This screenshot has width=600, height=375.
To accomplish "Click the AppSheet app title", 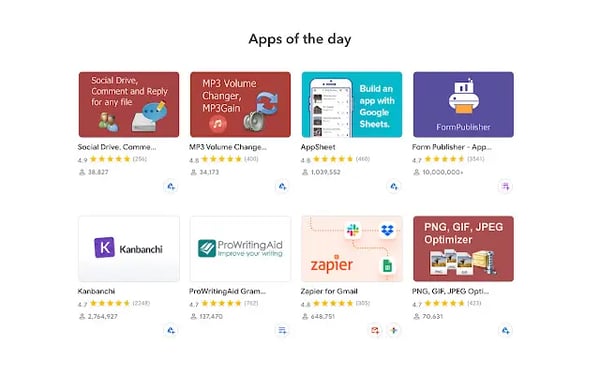I will pyautogui.click(x=318, y=147).
